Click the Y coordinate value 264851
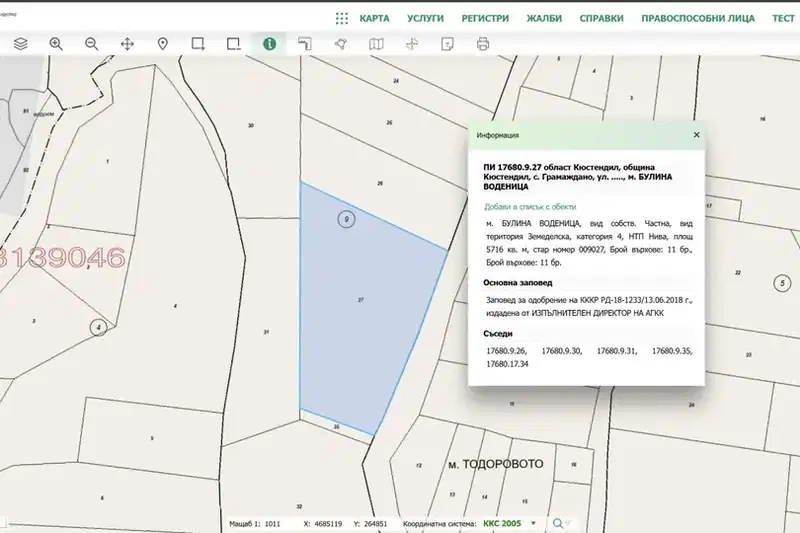This screenshot has width=800, height=533. click(376, 524)
